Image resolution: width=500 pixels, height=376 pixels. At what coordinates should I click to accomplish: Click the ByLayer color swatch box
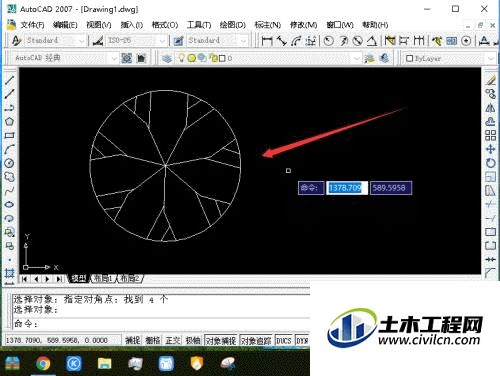pyautogui.click(x=410, y=59)
